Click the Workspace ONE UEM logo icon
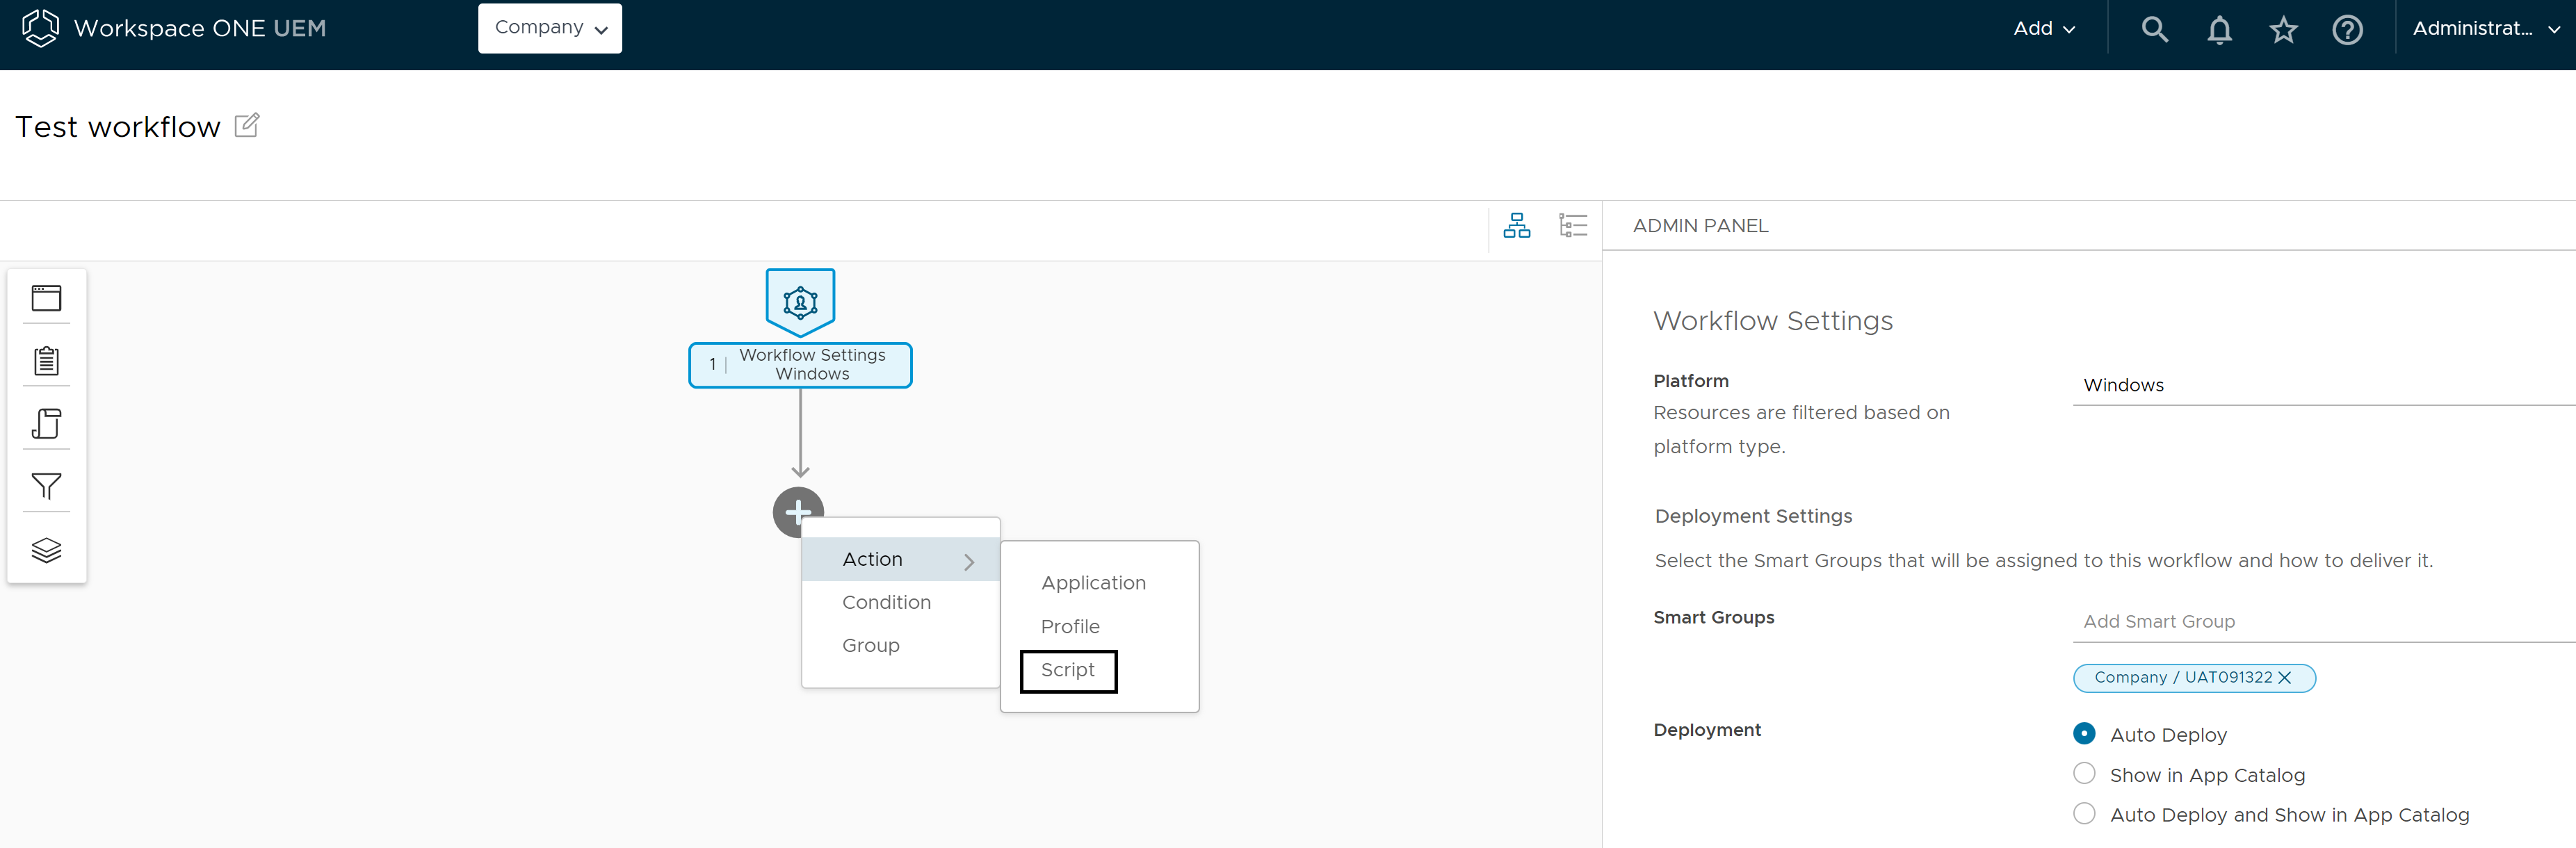Viewport: 2576px width, 848px height. pos(40,28)
